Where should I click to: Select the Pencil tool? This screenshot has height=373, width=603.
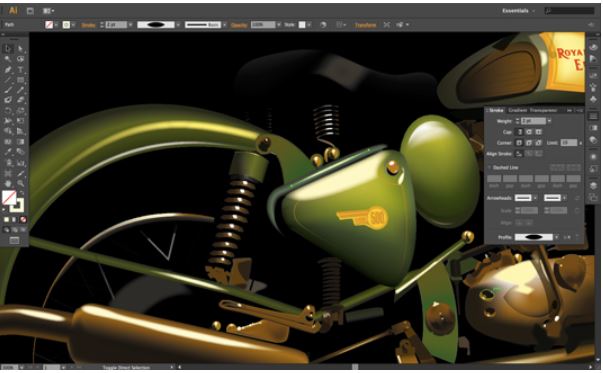tap(20, 90)
